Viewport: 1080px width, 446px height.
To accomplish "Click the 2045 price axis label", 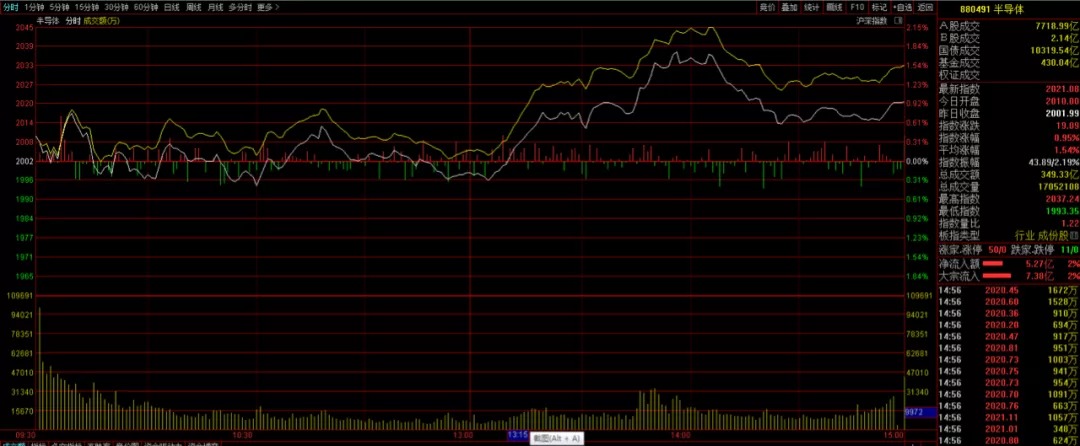I will (x=24, y=28).
